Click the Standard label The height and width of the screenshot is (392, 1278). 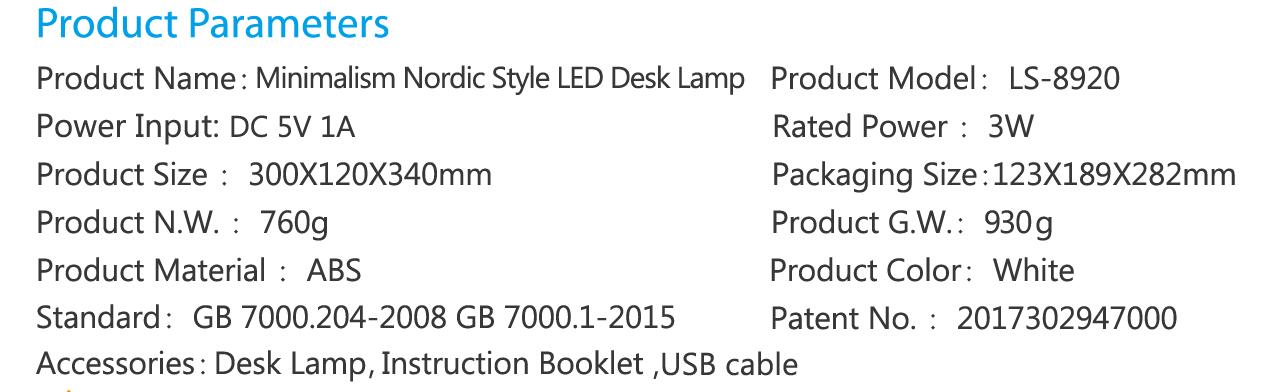(97, 318)
